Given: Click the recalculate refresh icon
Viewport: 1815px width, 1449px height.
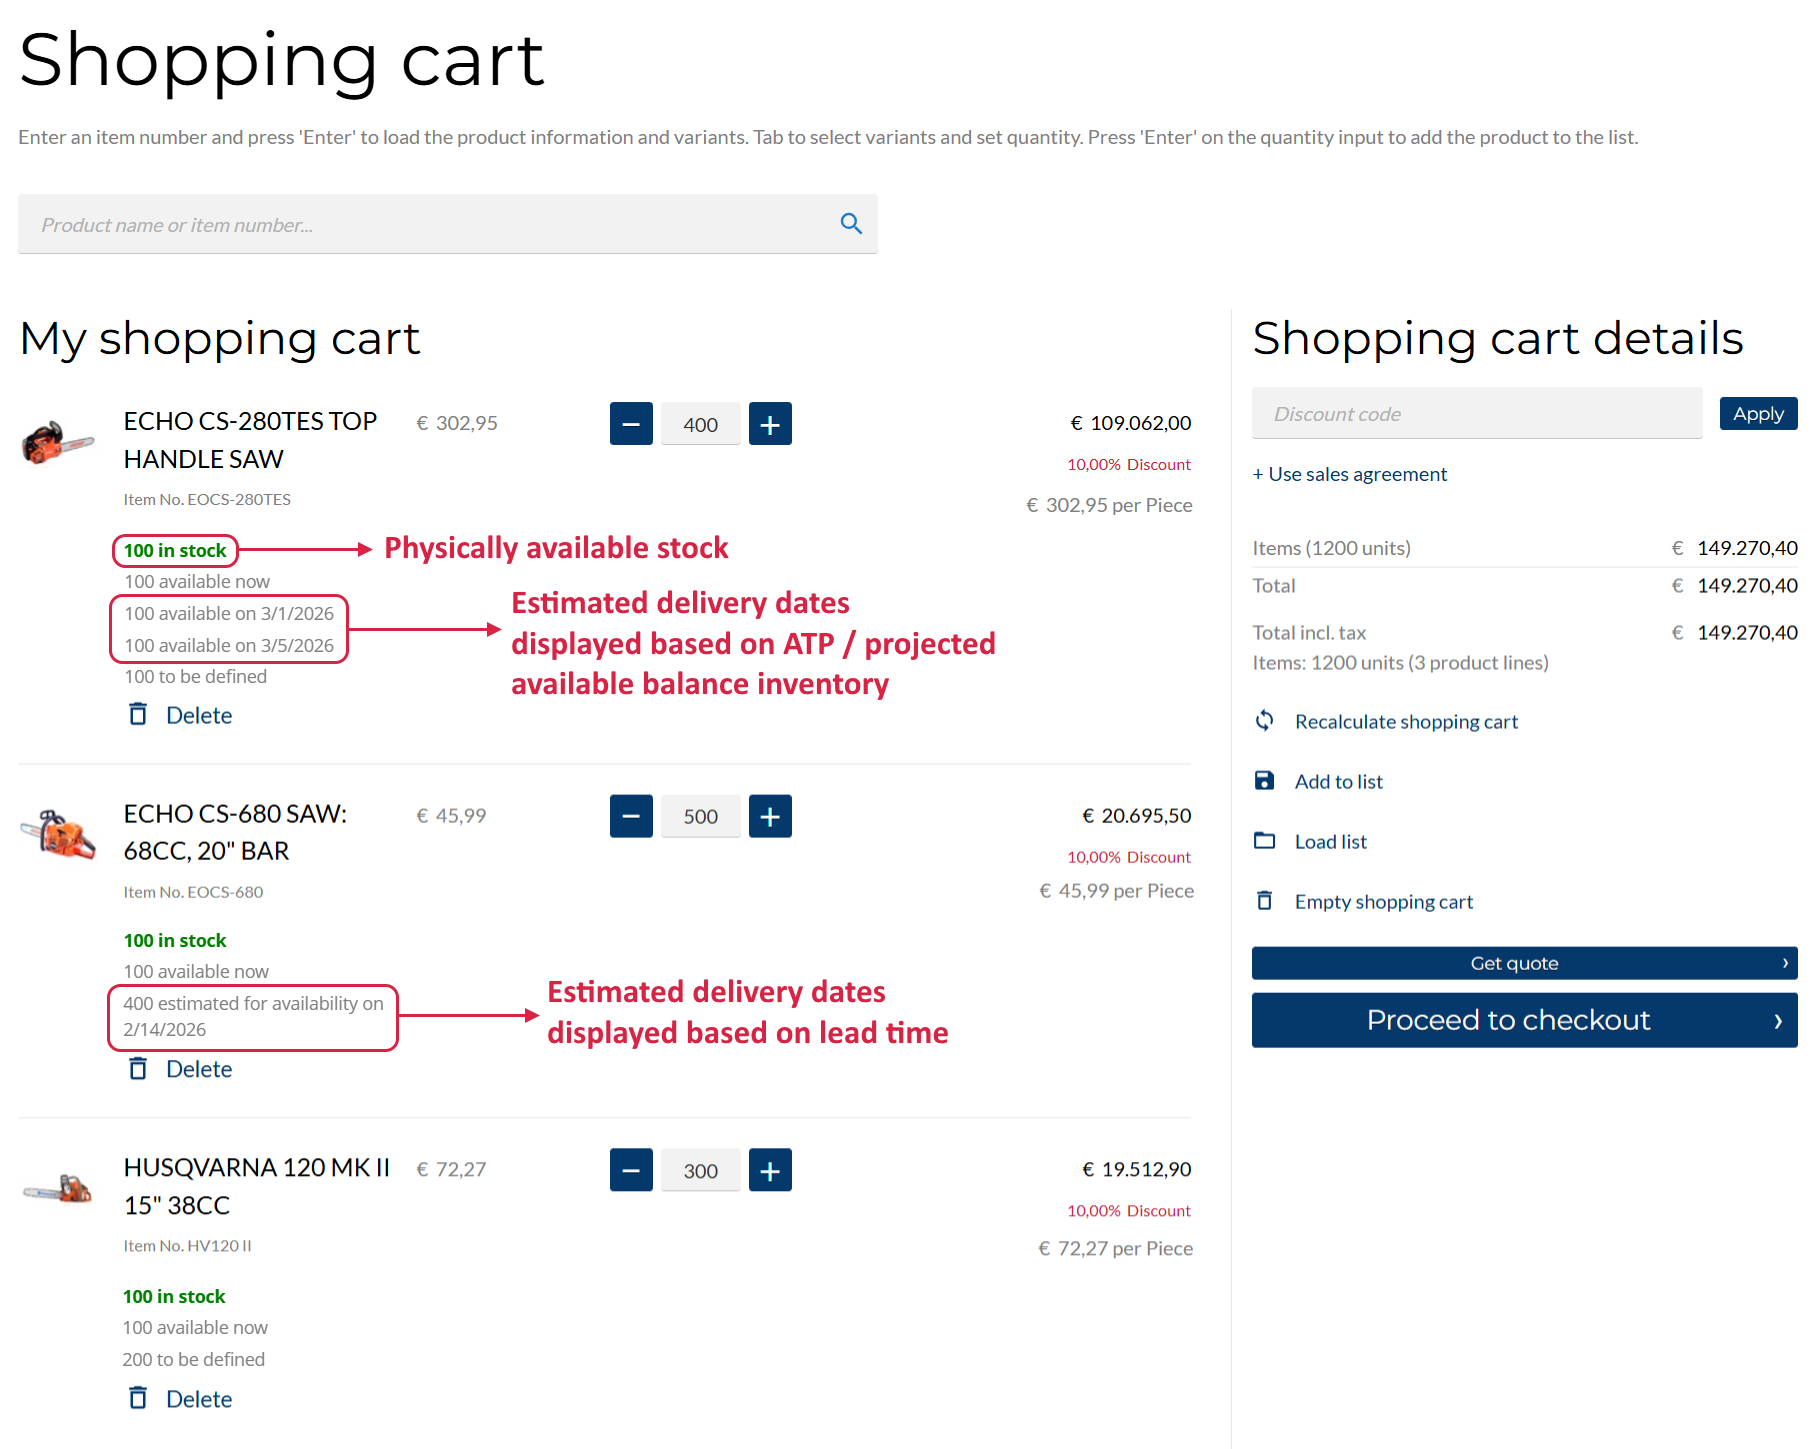Looking at the screenshot, I should tap(1265, 720).
